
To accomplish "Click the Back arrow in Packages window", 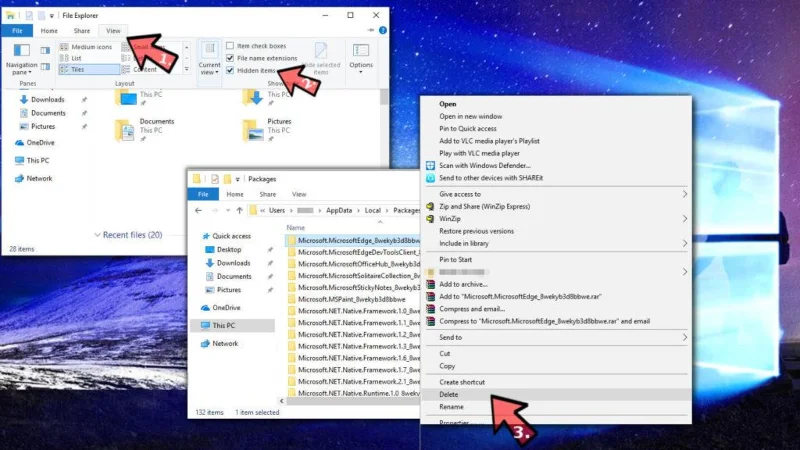I will tap(198, 210).
